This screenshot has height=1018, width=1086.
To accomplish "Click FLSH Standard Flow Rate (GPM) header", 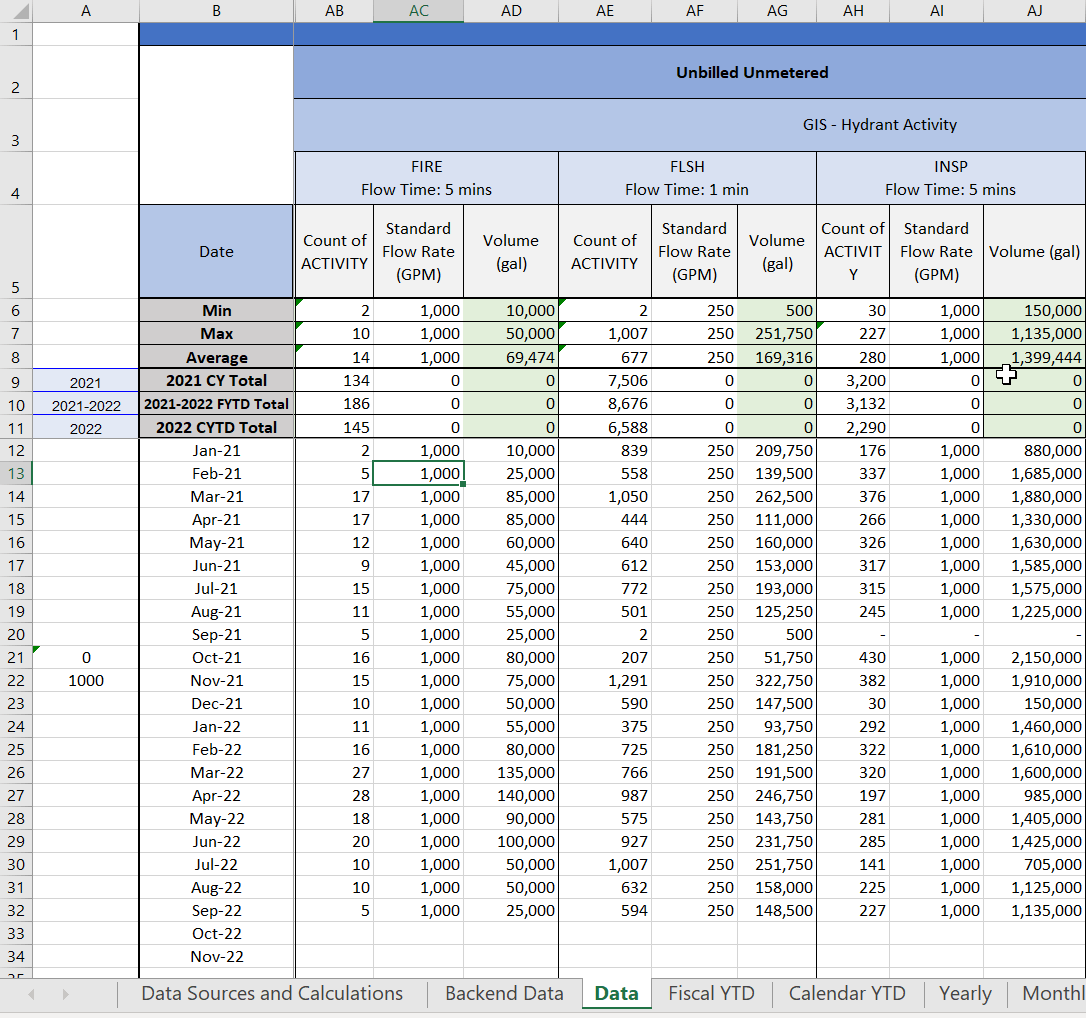I will click(x=695, y=251).
